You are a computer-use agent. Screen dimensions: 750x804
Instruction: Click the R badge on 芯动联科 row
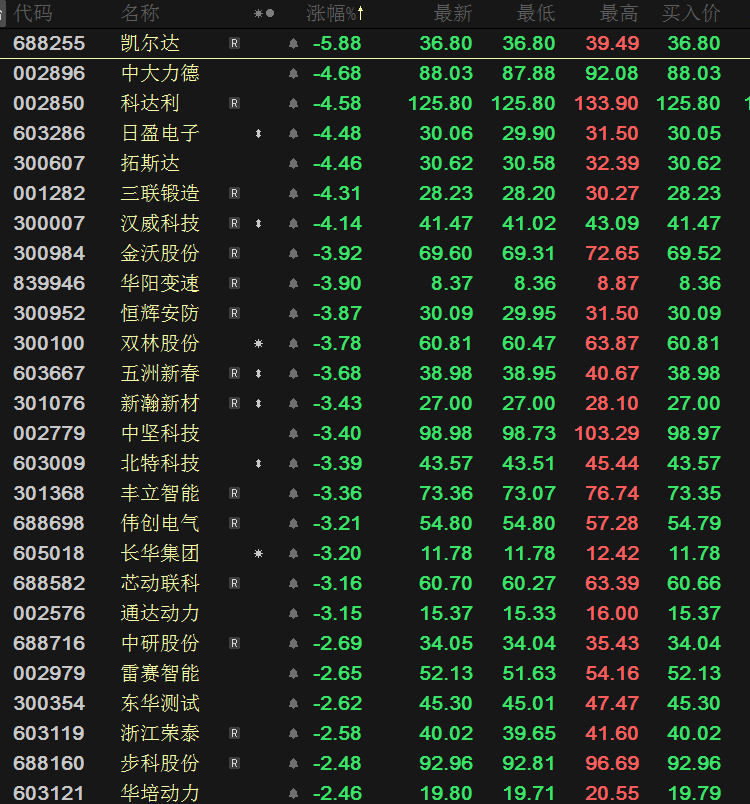tap(234, 584)
